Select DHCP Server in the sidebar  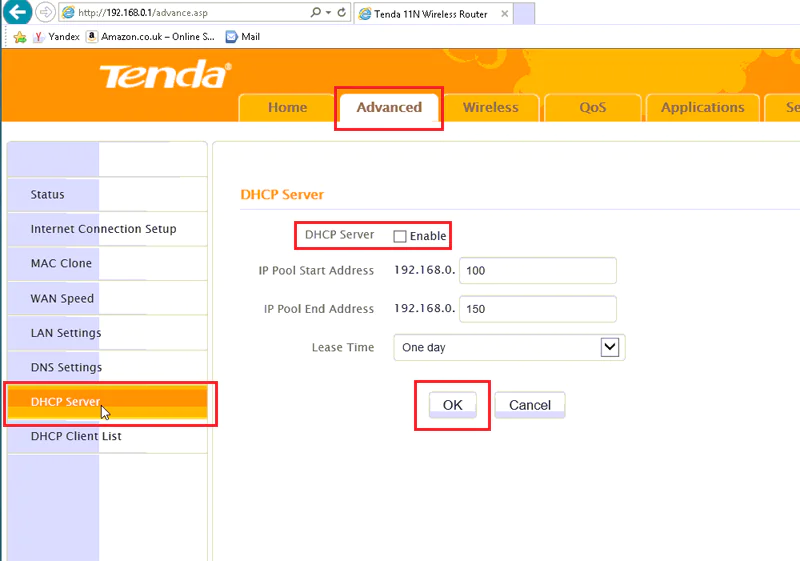107,402
